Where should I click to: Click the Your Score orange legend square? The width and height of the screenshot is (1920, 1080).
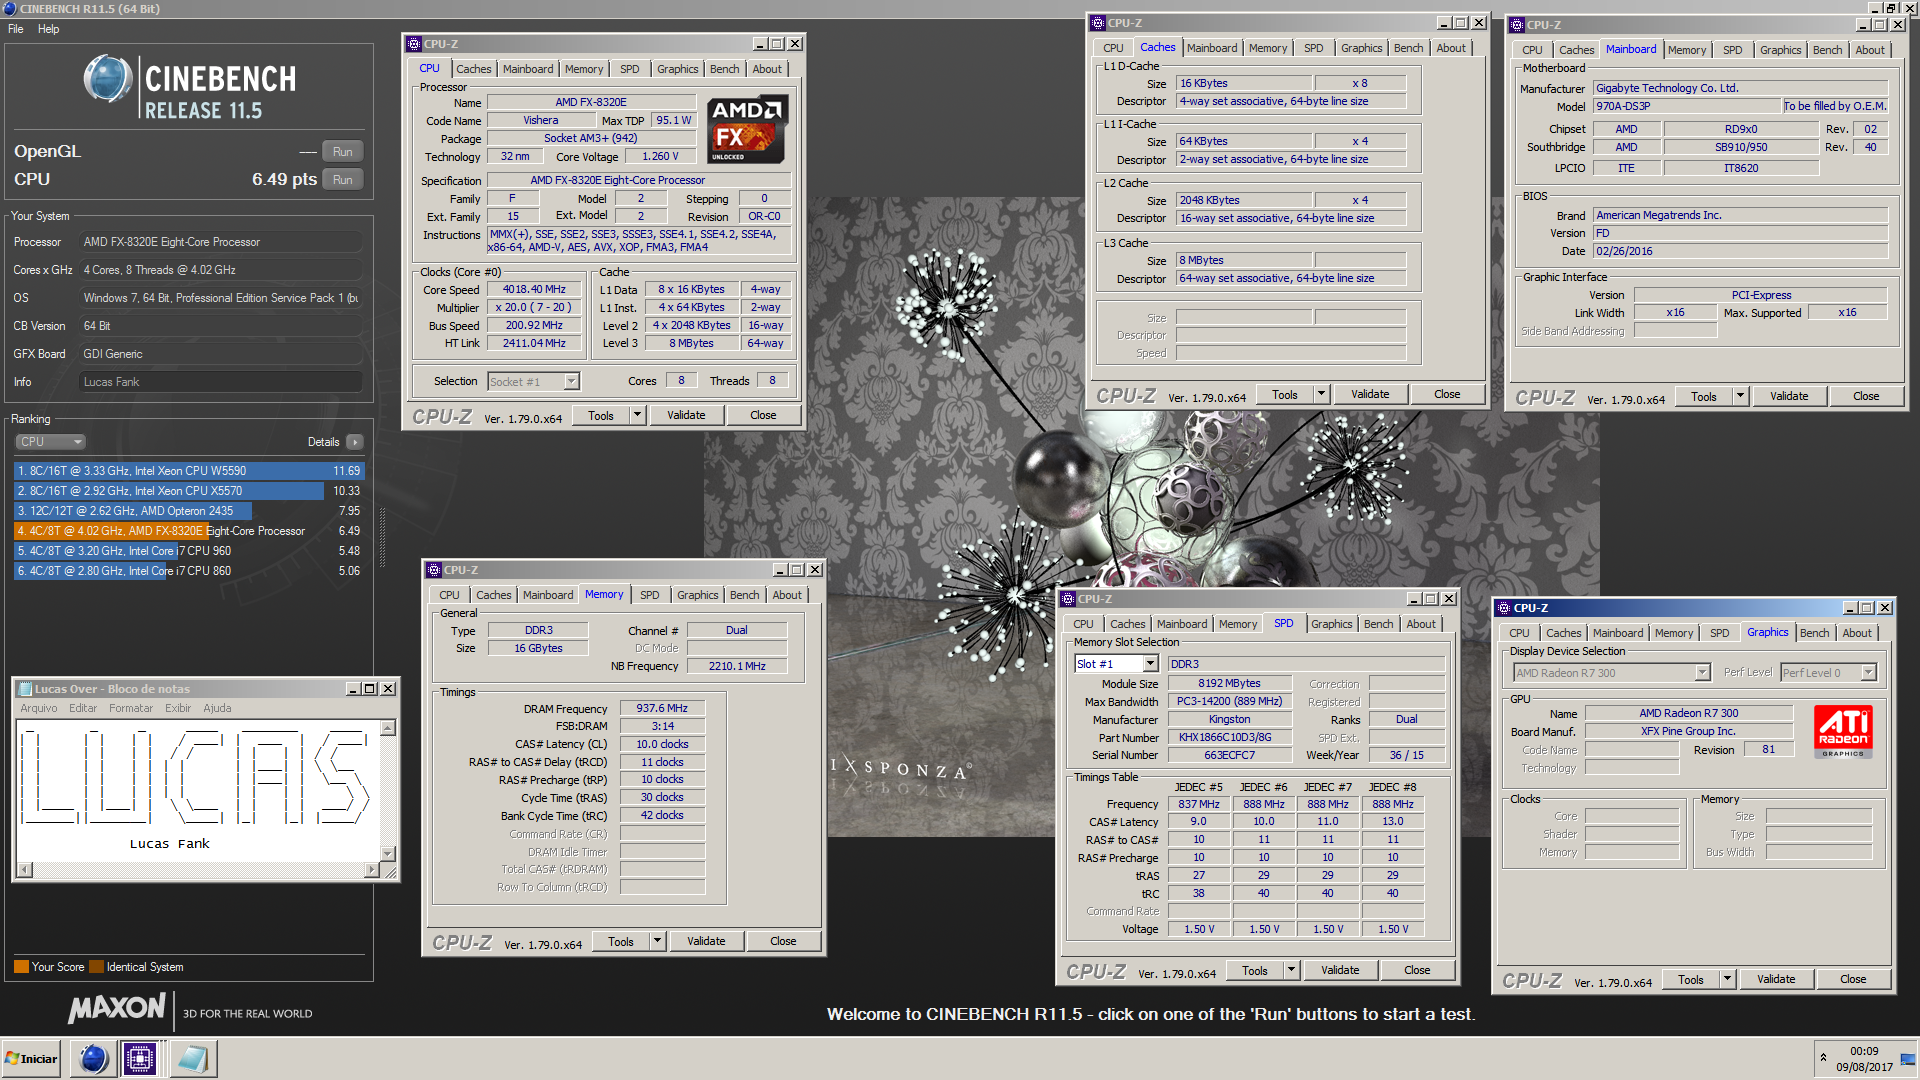point(21,967)
